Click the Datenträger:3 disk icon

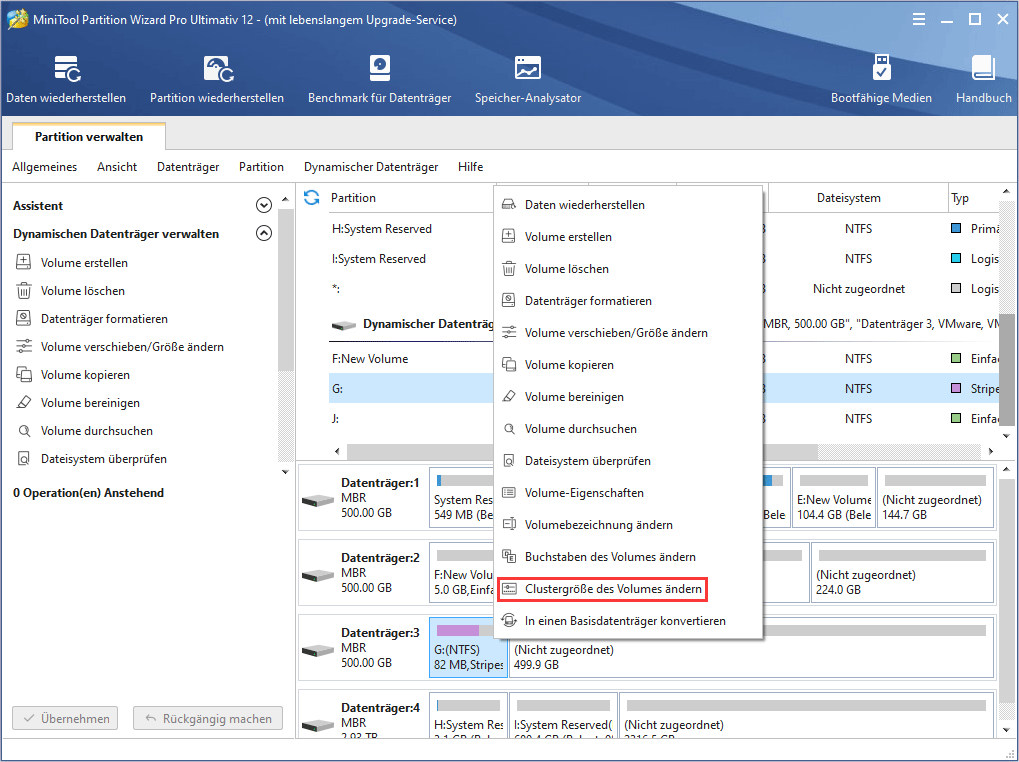(318, 650)
